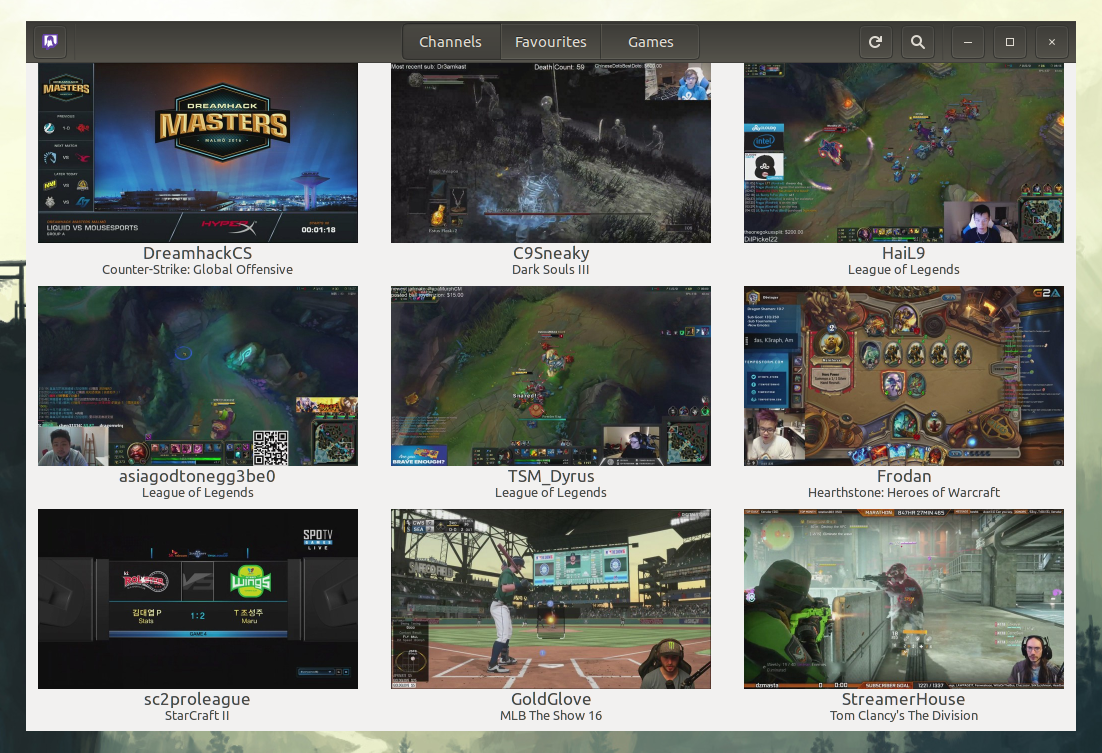
Task: Click the Frodan channel name
Action: (x=904, y=476)
